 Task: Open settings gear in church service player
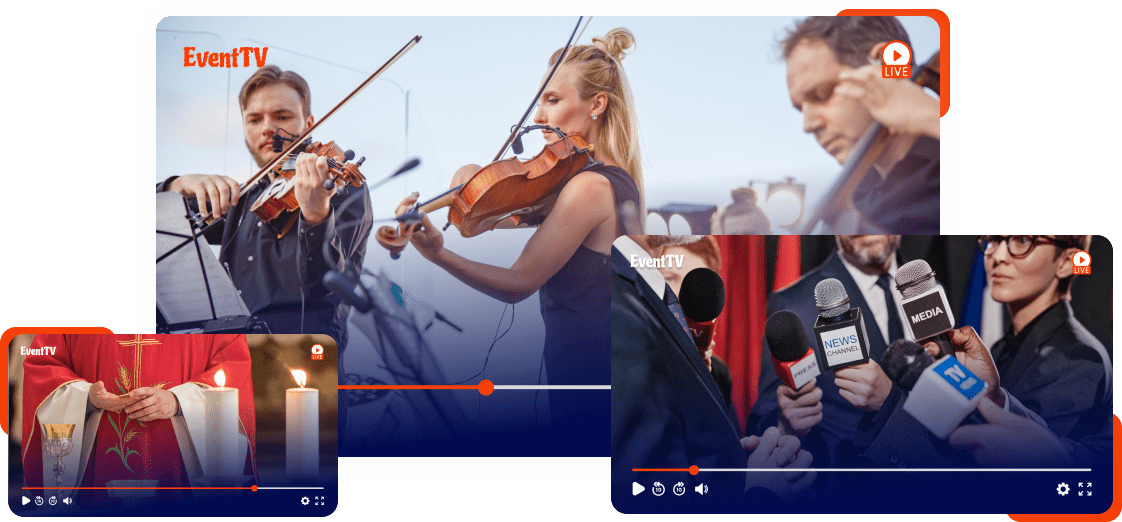pos(305,500)
